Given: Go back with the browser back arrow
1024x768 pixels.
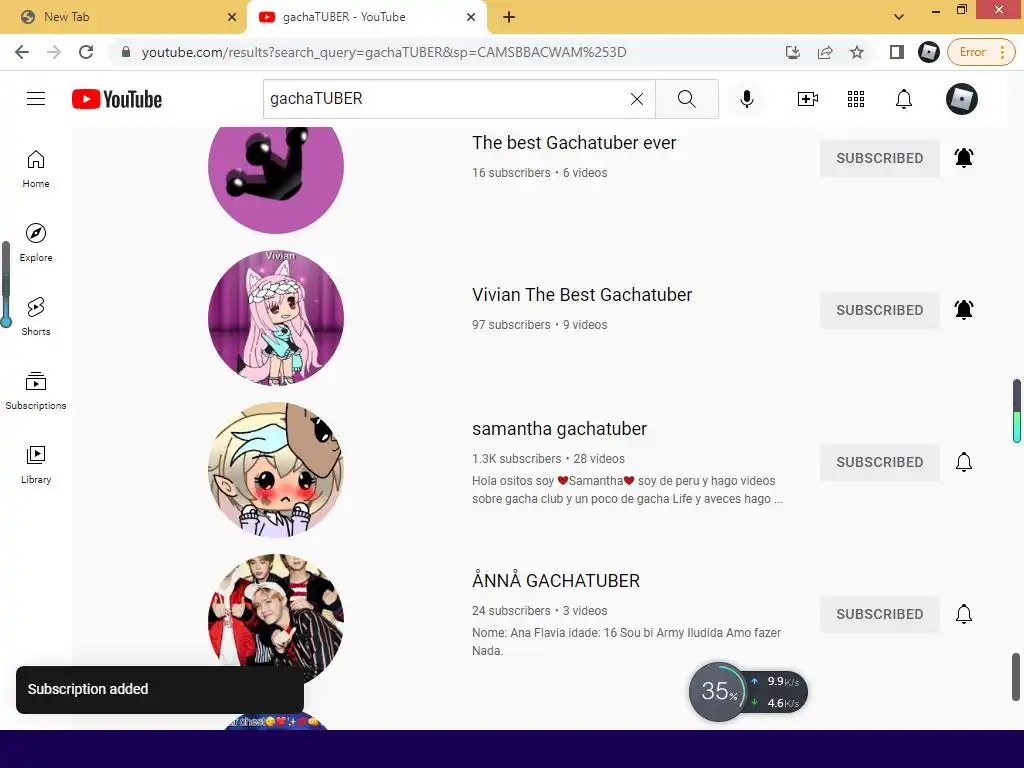Looking at the screenshot, I should pyautogui.click(x=22, y=52).
